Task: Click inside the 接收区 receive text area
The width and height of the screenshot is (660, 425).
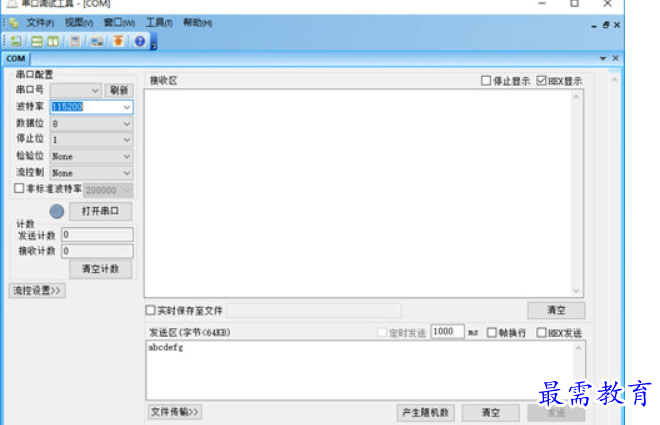Action: click(x=358, y=193)
